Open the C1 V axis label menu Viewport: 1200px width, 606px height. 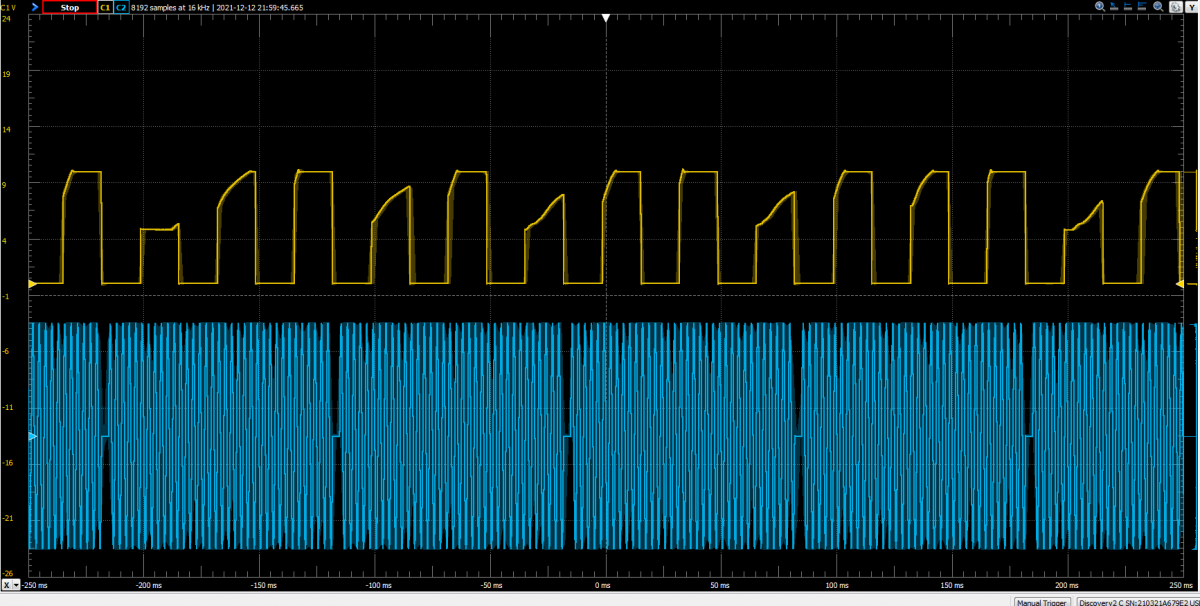click(10, 7)
